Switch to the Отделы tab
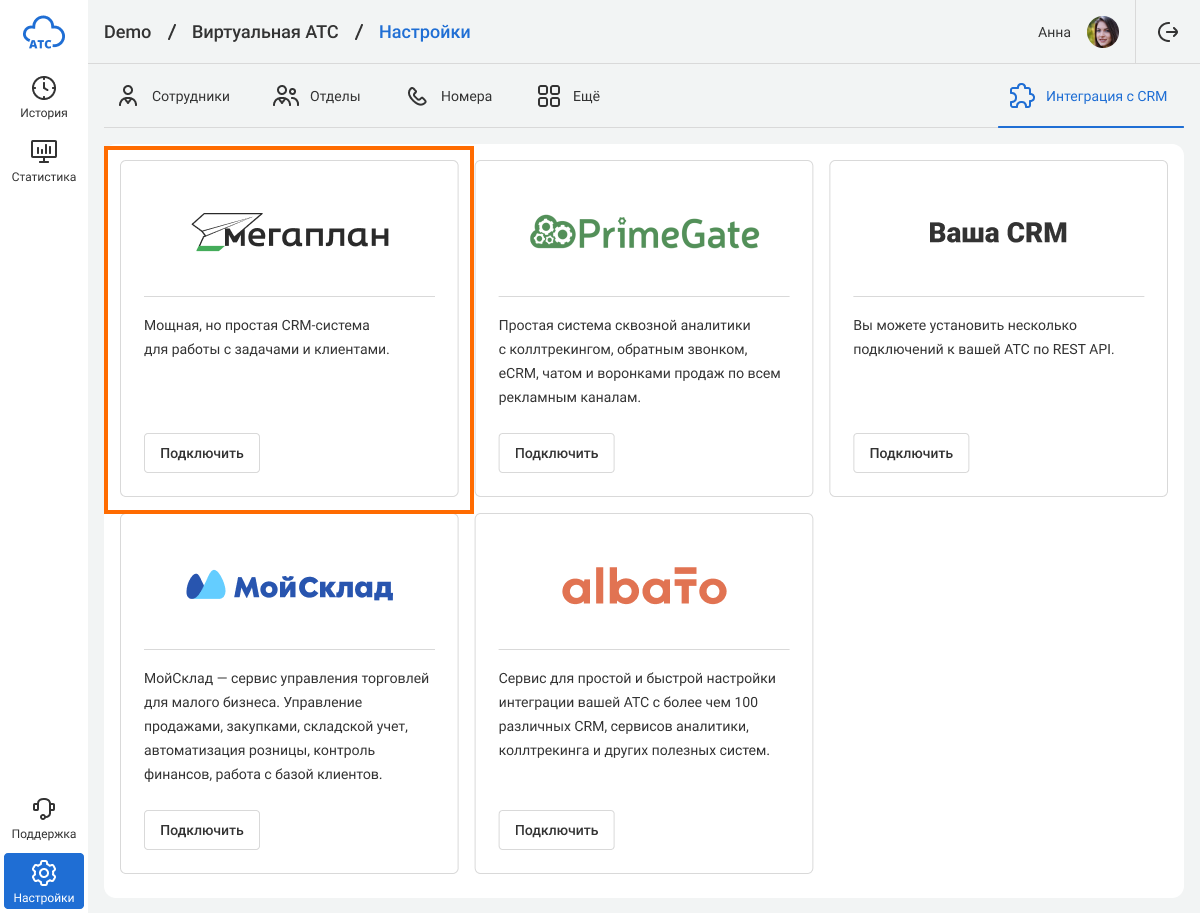 (316, 97)
